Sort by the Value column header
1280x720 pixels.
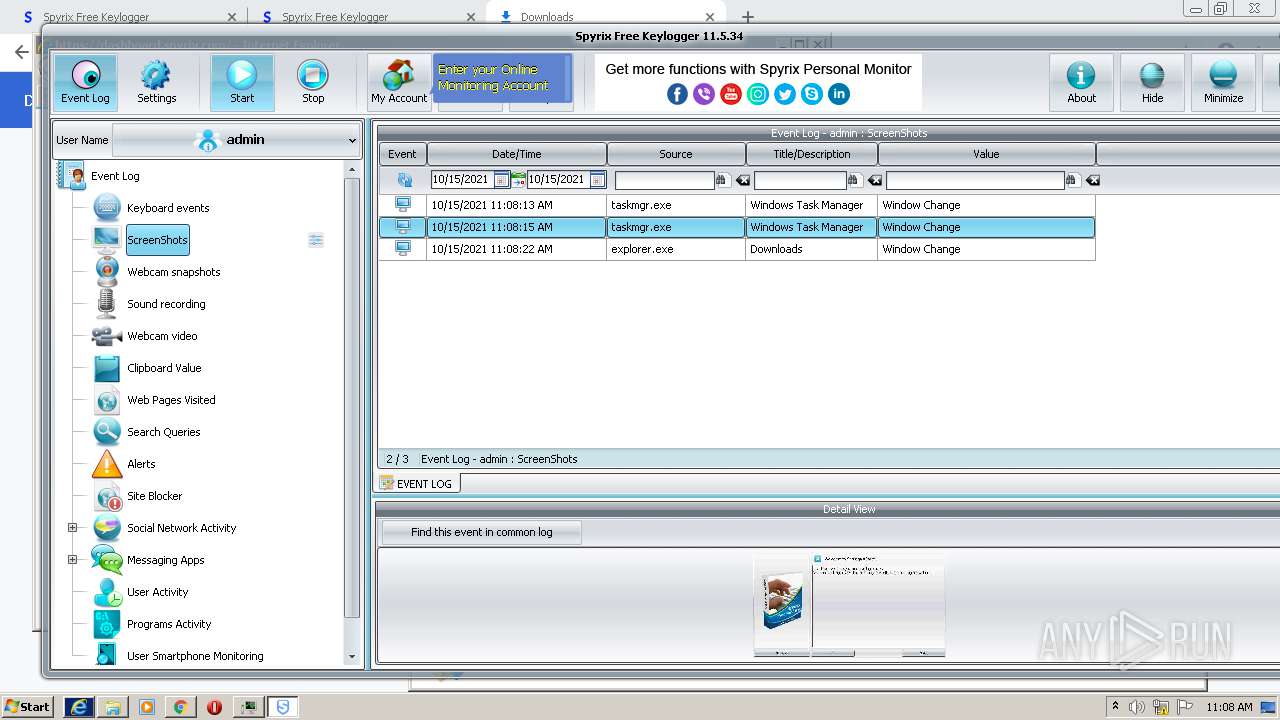[986, 154]
